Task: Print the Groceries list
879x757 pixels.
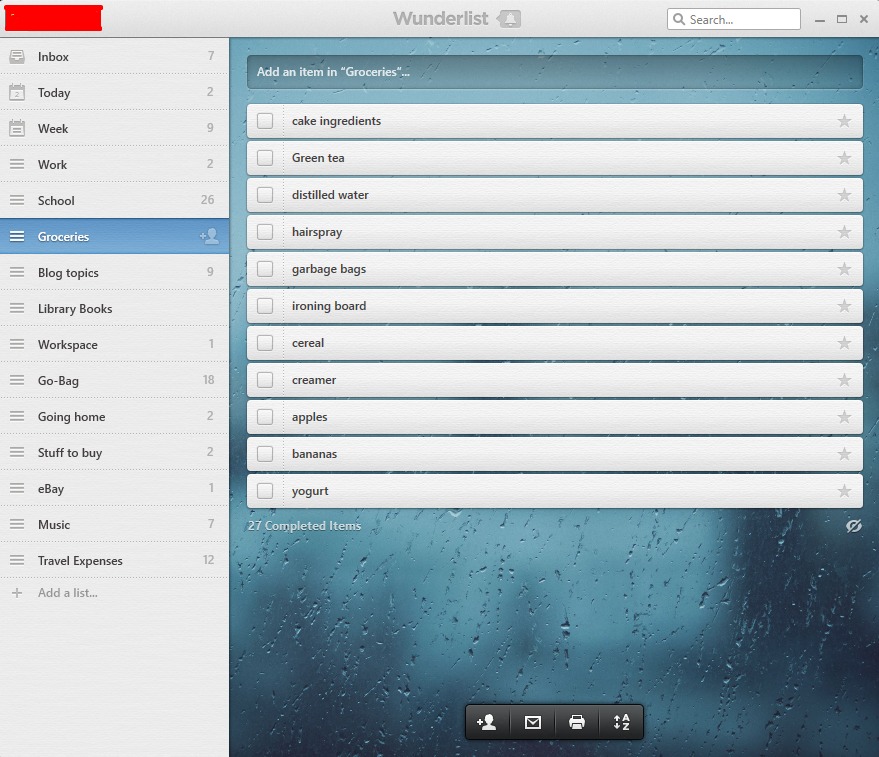Action: 577,722
